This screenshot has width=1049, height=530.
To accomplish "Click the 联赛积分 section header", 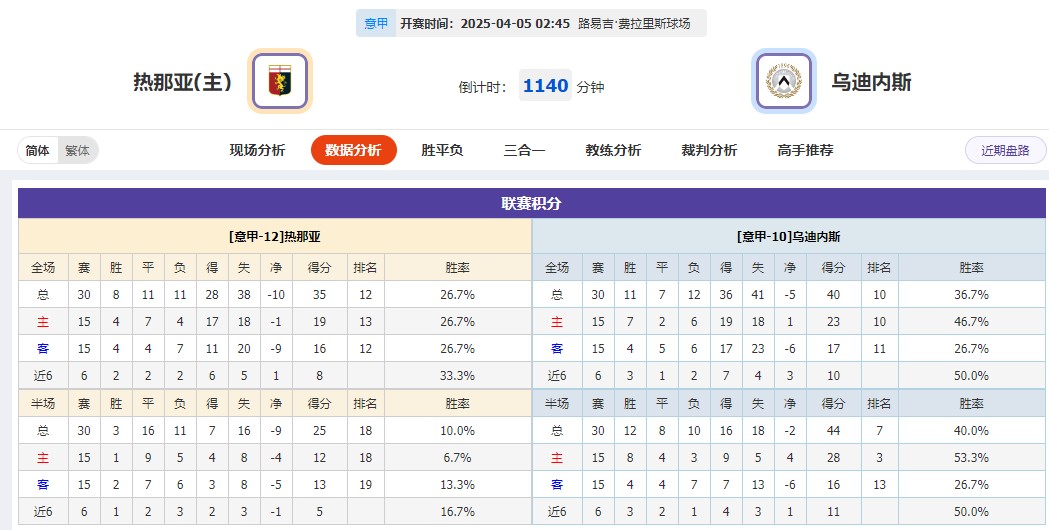I will tap(531, 203).
